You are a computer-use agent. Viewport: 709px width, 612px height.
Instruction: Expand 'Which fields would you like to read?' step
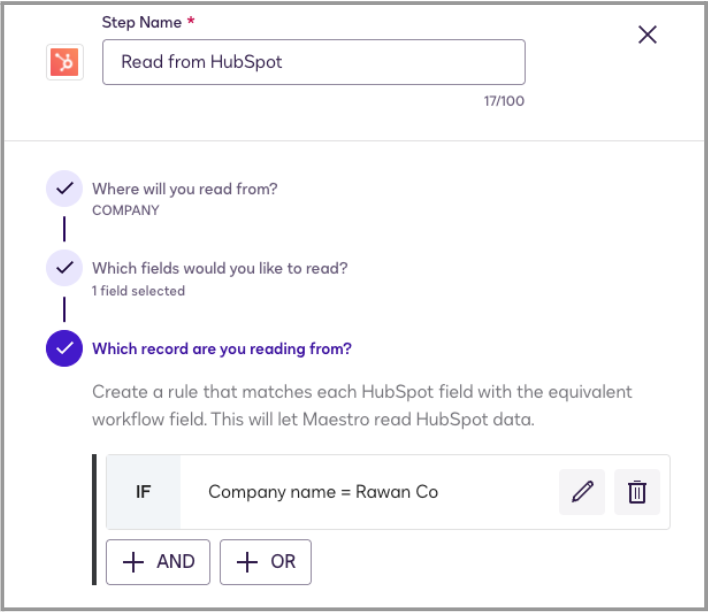click(x=220, y=268)
